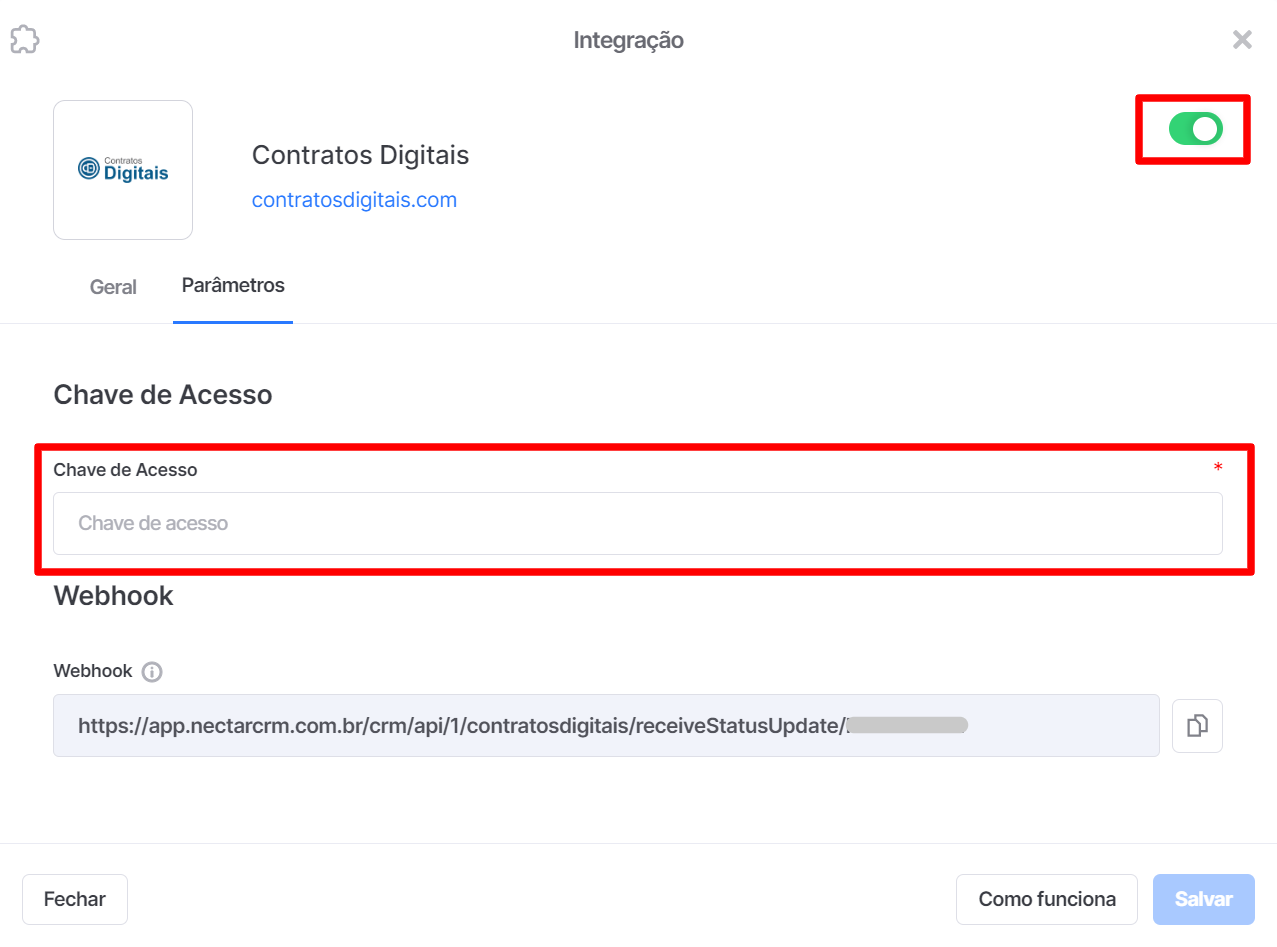
Task: Click the Contratos Digitais logo thumbnail
Action: point(123,170)
